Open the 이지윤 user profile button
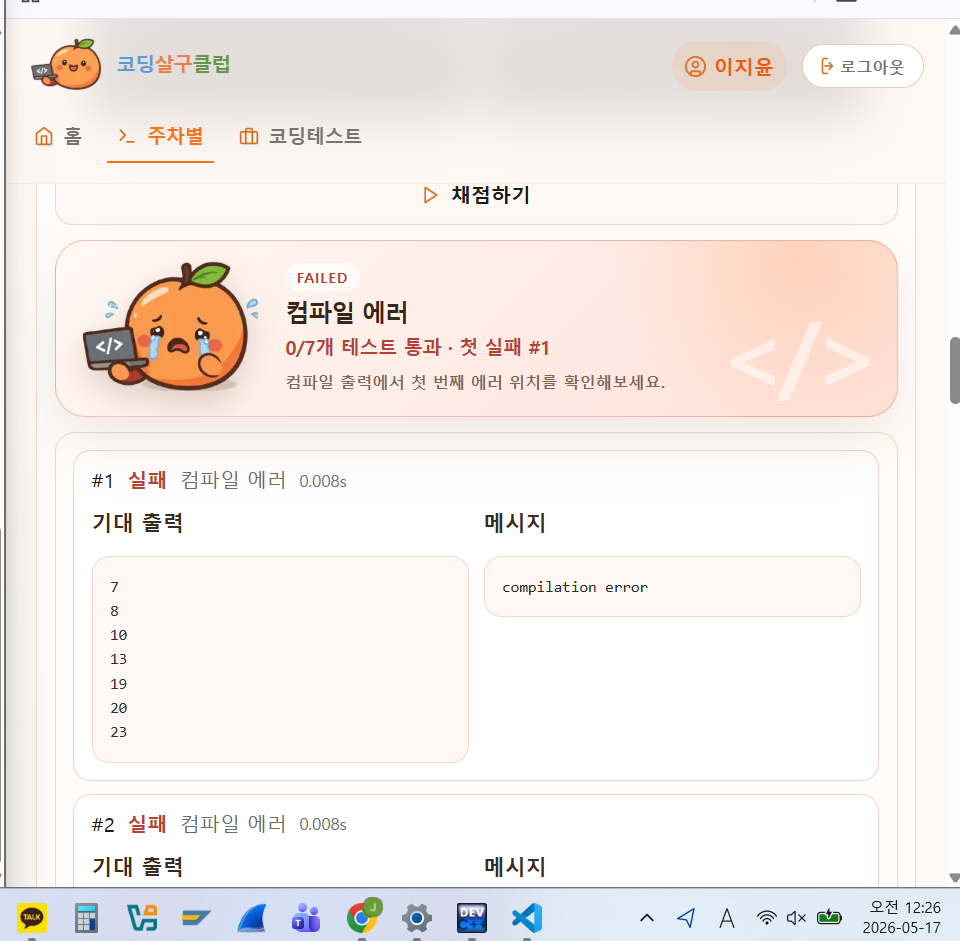 point(729,66)
